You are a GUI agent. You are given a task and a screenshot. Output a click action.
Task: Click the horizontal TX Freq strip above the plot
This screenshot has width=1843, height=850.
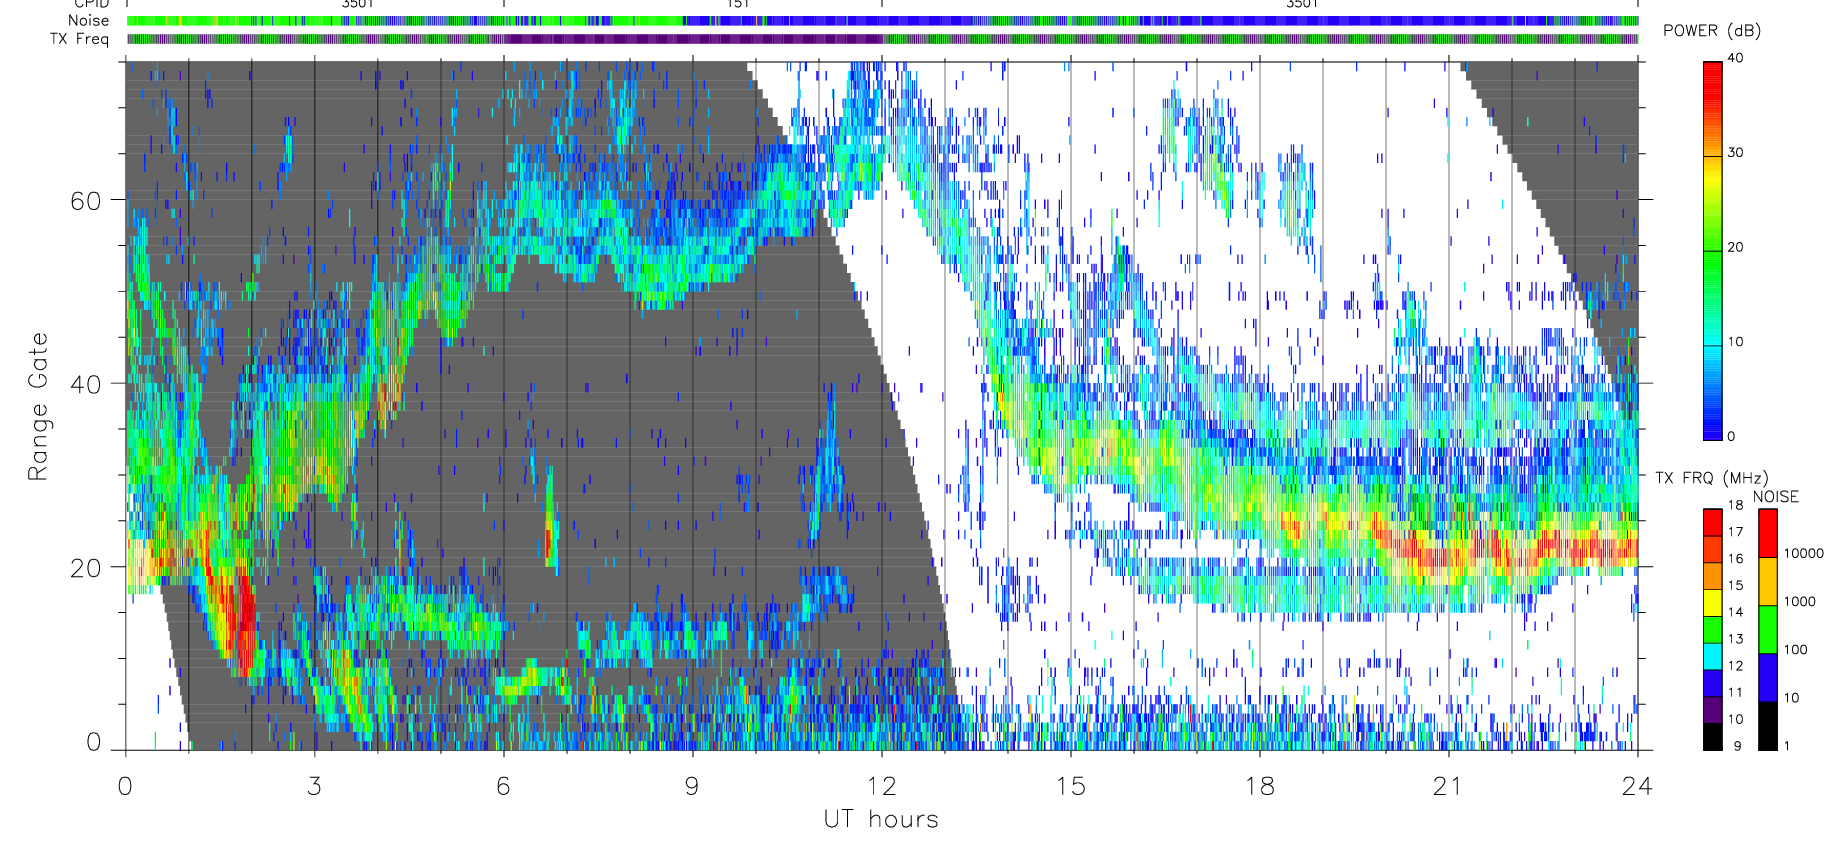click(883, 39)
